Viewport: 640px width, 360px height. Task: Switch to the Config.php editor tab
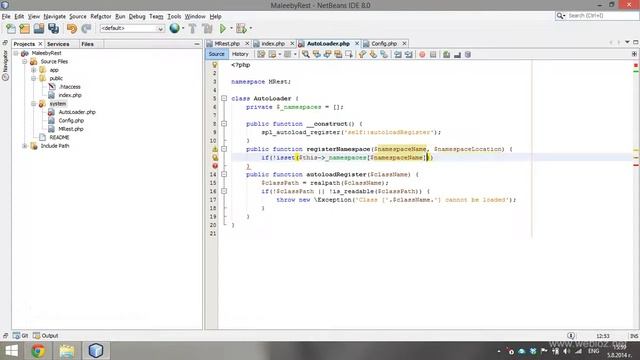click(x=384, y=43)
